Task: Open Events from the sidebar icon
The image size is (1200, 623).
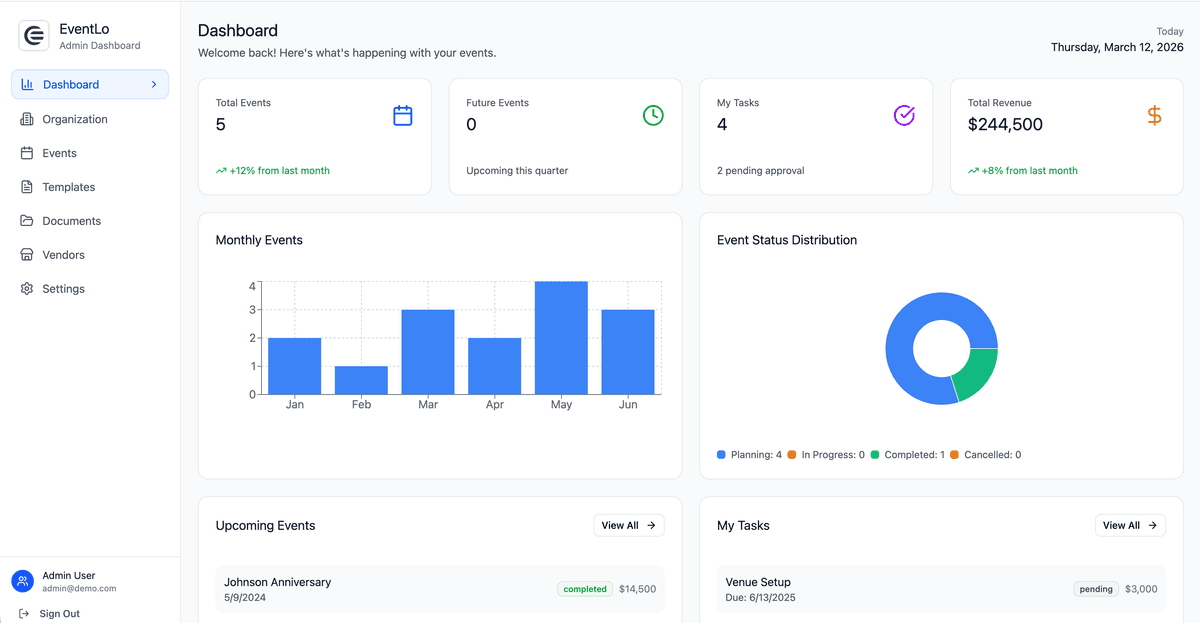Action: [26, 152]
